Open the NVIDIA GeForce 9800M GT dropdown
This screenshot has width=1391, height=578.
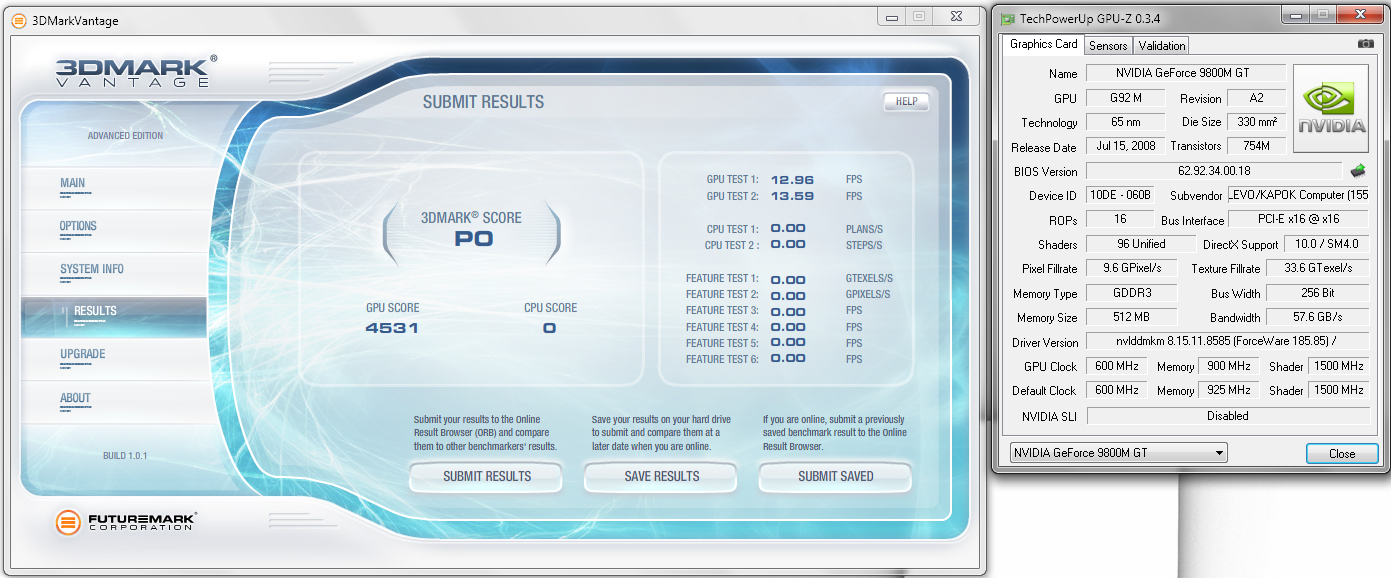point(1118,453)
